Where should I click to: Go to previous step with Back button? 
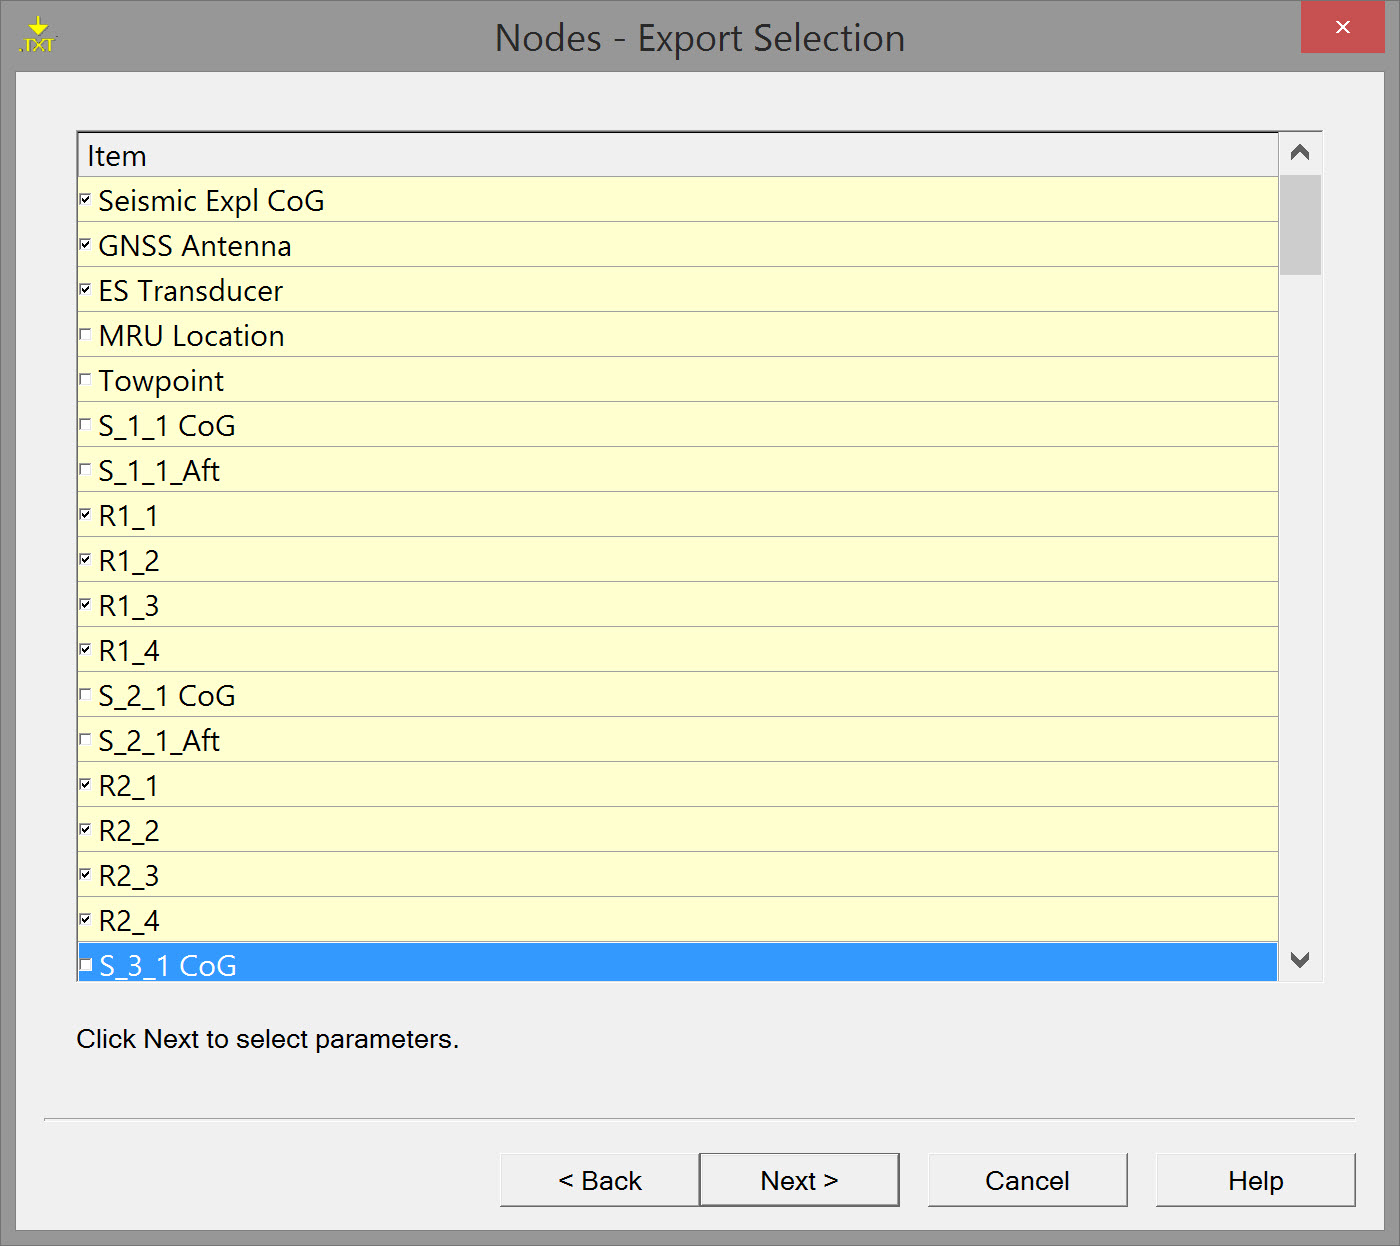point(599,1181)
